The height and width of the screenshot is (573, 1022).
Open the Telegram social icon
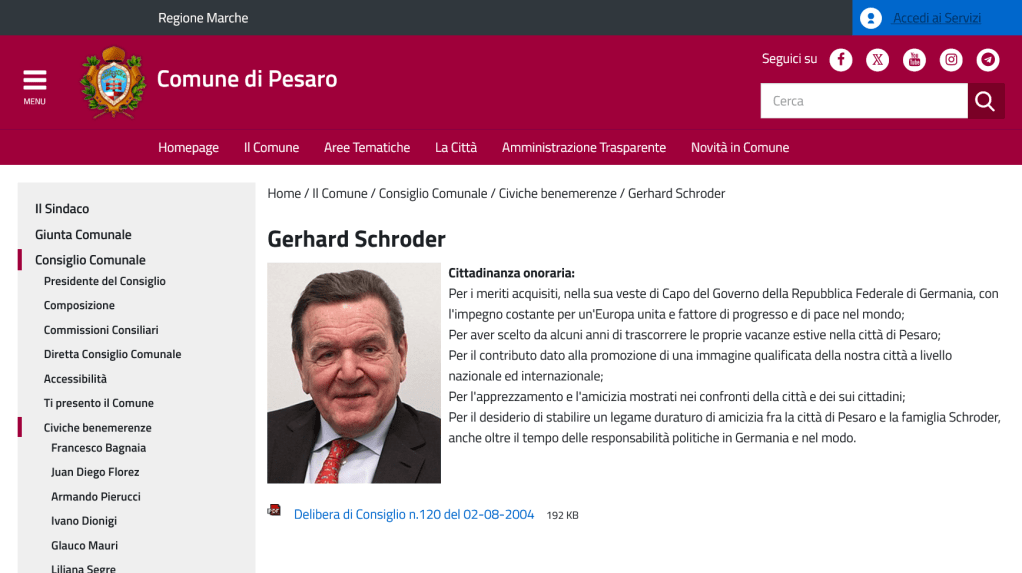pos(988,60)
